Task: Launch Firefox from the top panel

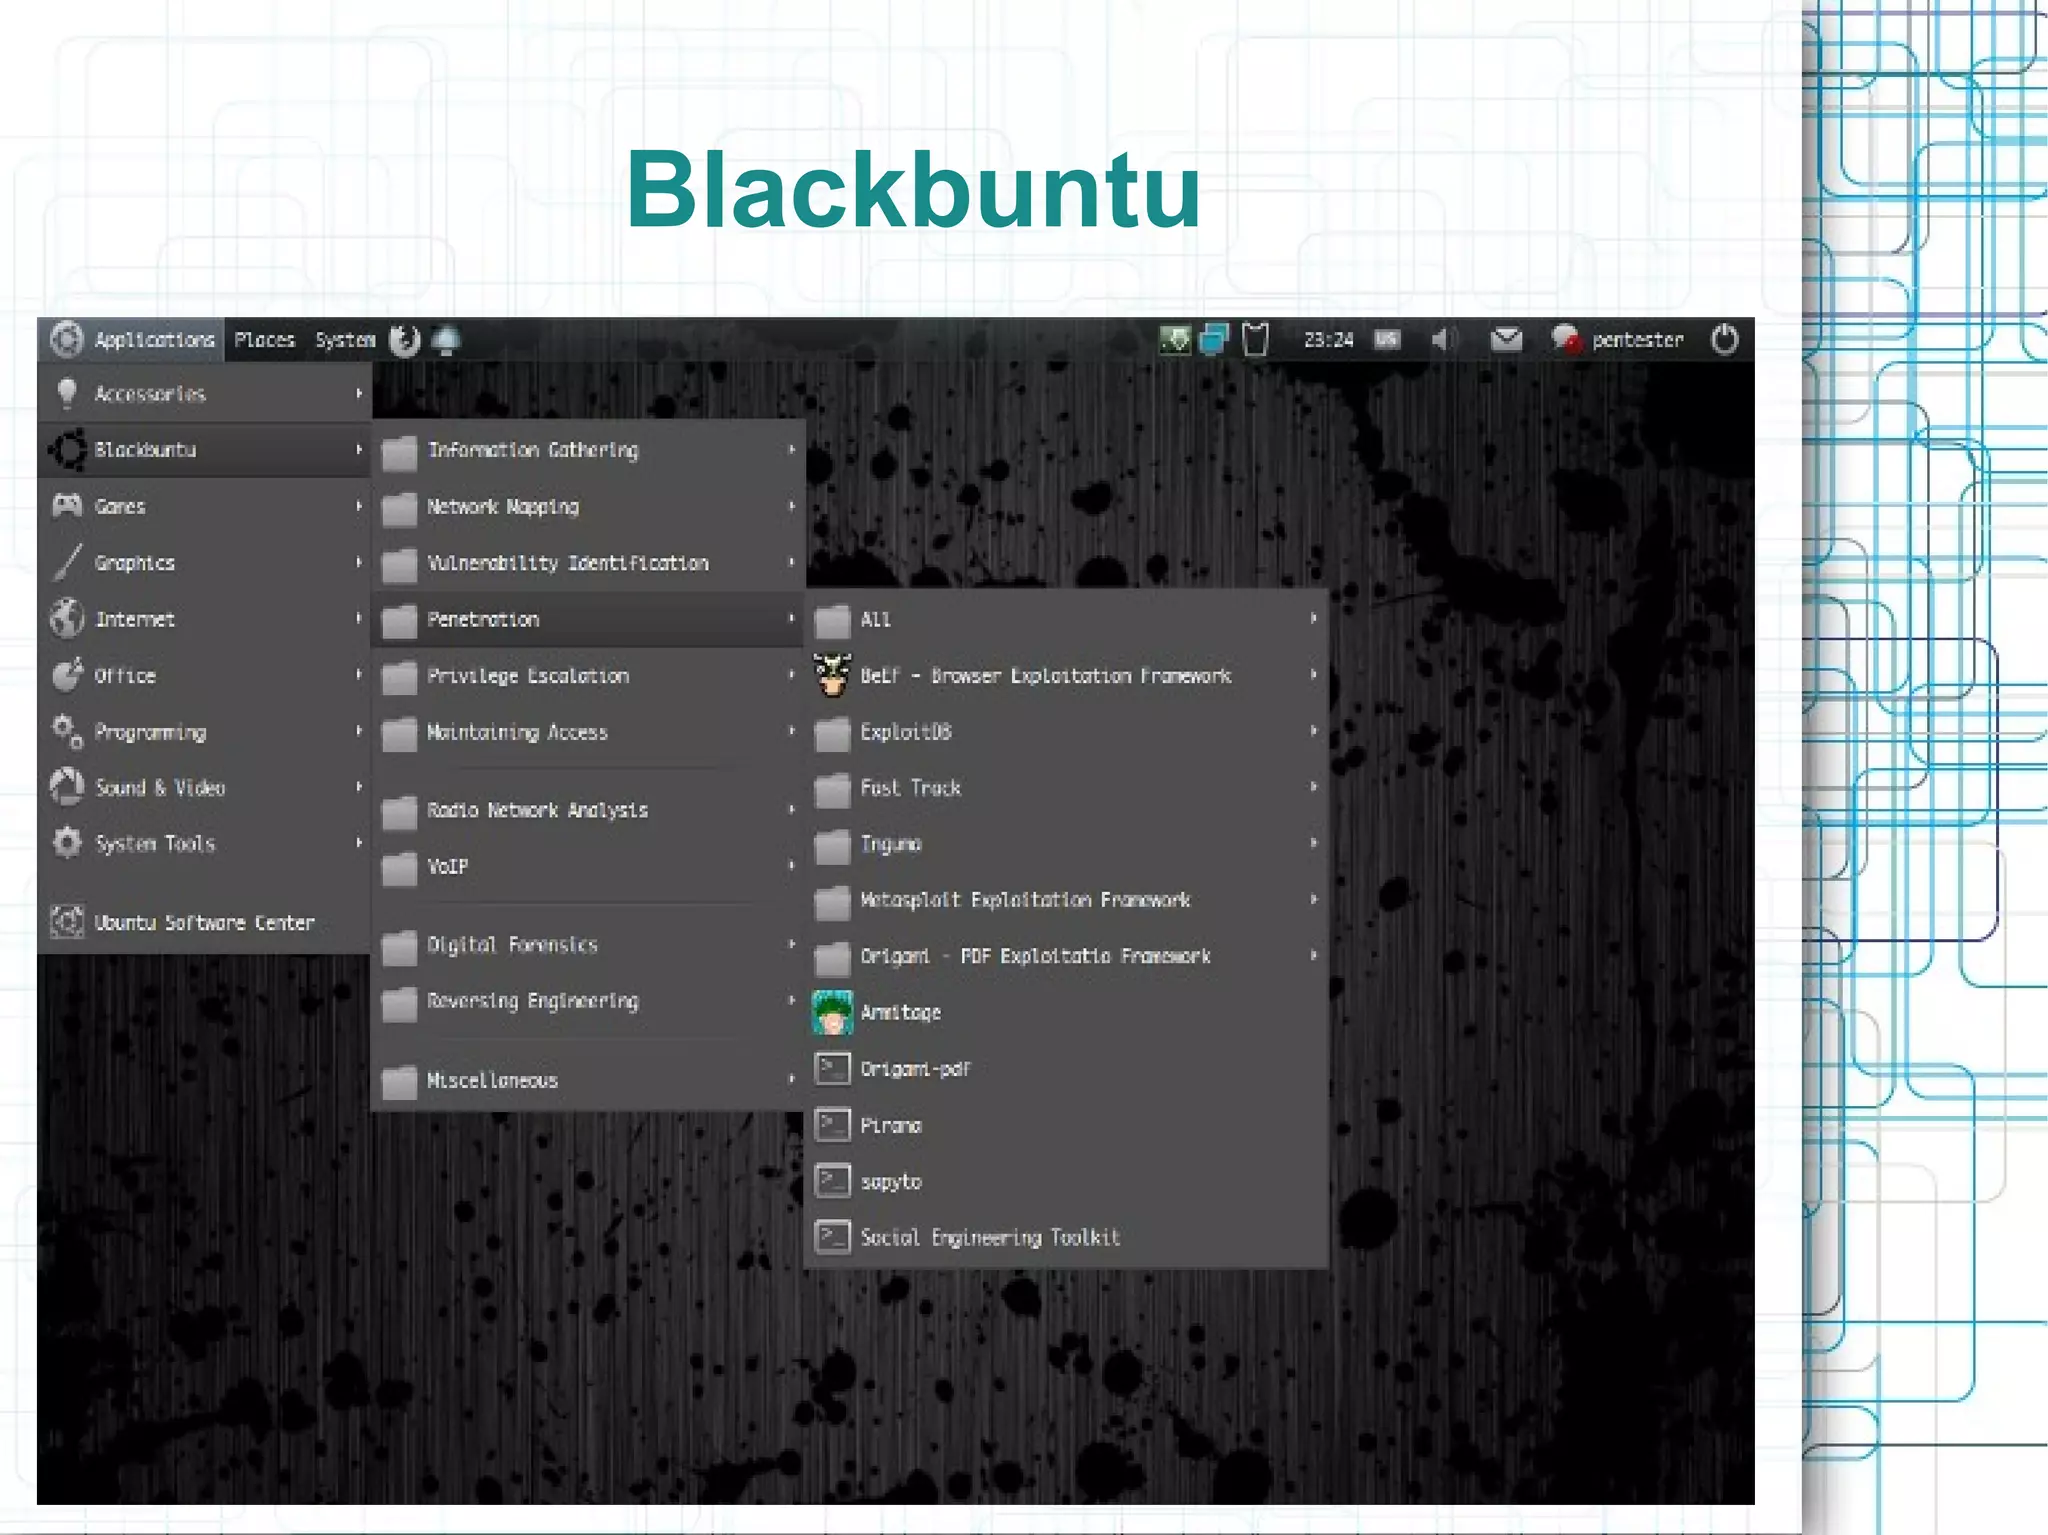Action: pyautogui.click(x=404, y=340)
